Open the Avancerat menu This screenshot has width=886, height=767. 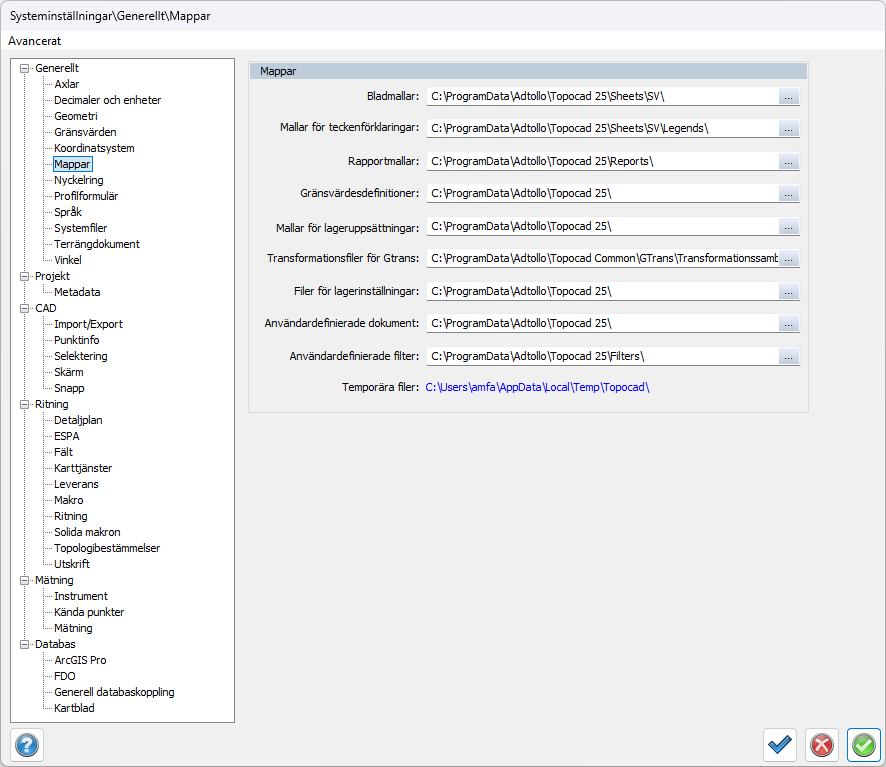pyautogui.click(x=34, y=41)
